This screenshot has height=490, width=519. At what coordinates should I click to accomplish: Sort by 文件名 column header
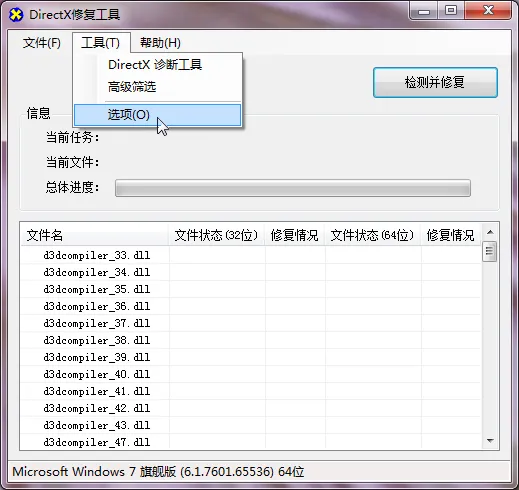95,235
